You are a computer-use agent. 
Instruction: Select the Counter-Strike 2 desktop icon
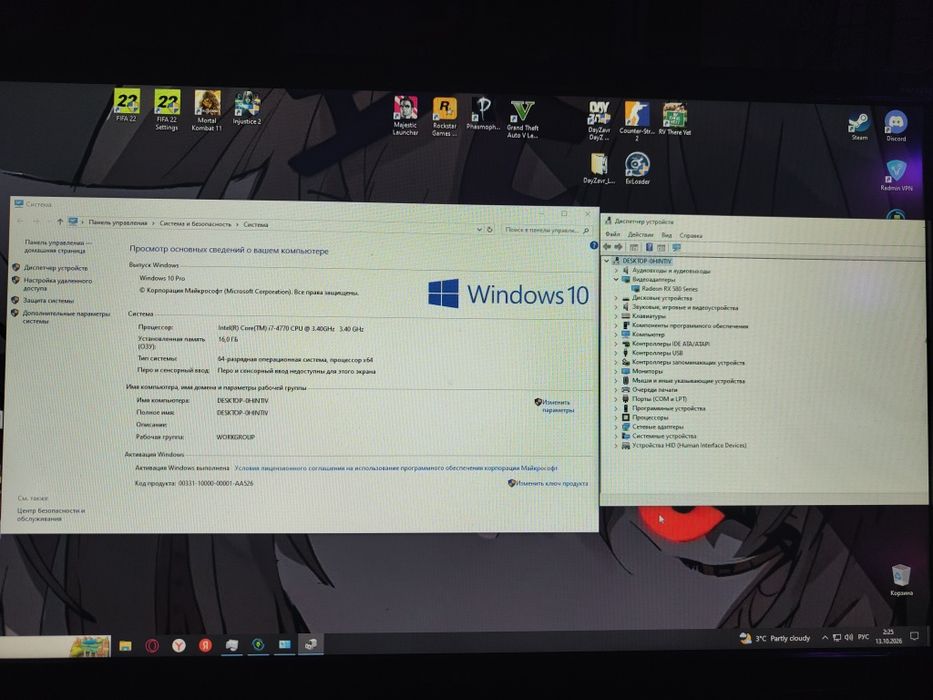click(636, 121)
